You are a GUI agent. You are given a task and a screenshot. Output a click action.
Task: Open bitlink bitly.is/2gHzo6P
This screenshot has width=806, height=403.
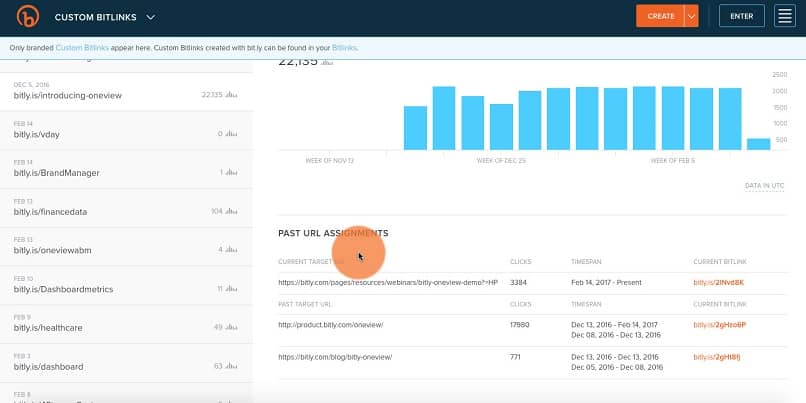point(720,325)
